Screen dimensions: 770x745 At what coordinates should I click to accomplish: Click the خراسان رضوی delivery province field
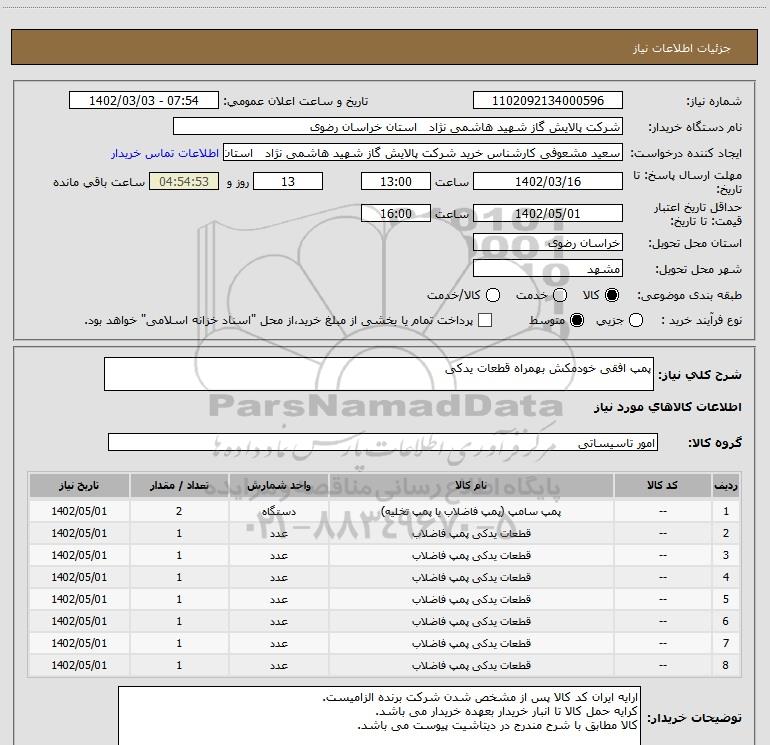548,243
